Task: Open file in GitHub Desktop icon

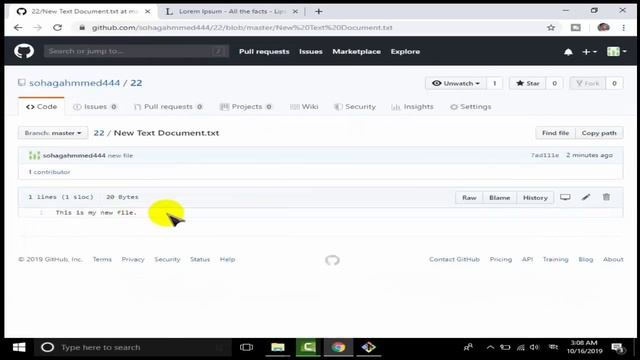Action: [565, 197]
